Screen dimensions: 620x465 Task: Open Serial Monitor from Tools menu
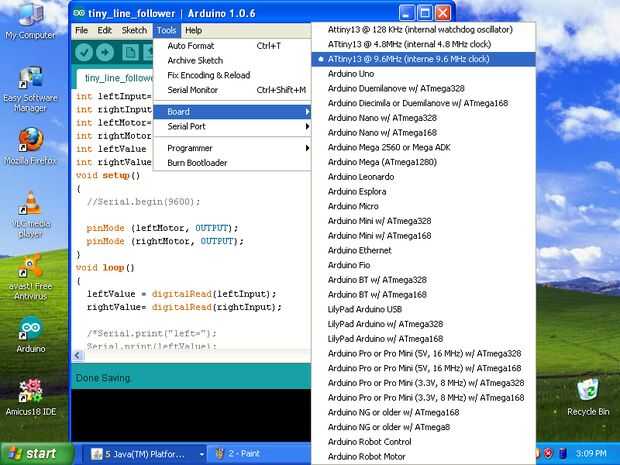[232, 90]
